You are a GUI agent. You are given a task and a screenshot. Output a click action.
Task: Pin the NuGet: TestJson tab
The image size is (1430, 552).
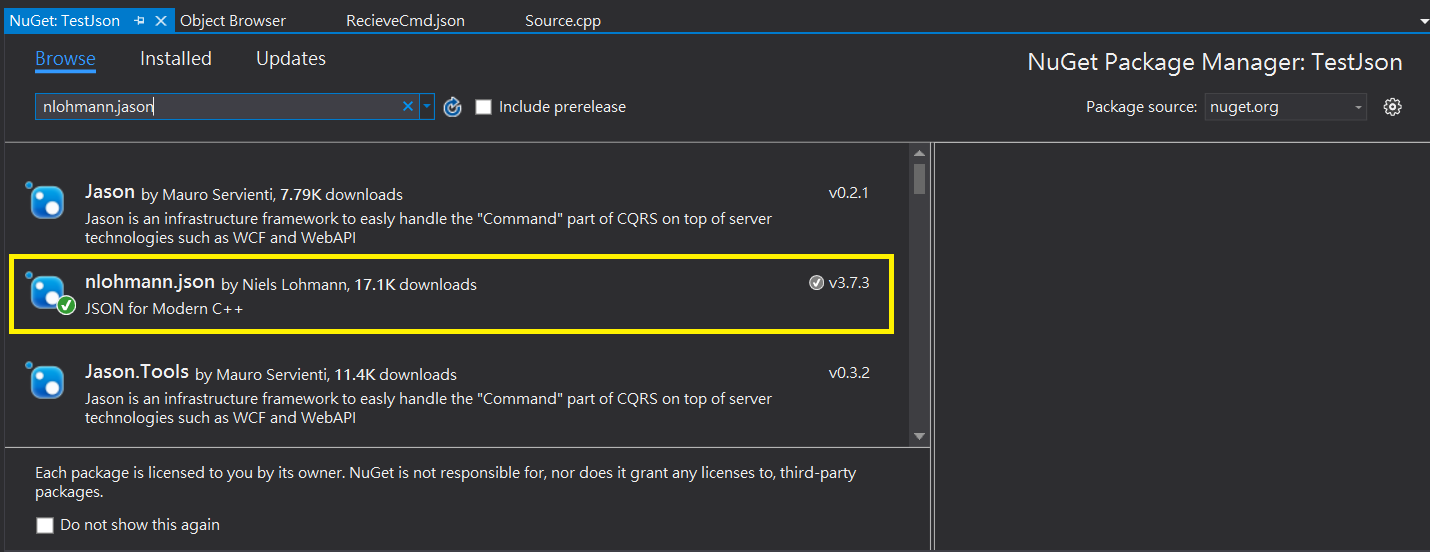point(140,20)
